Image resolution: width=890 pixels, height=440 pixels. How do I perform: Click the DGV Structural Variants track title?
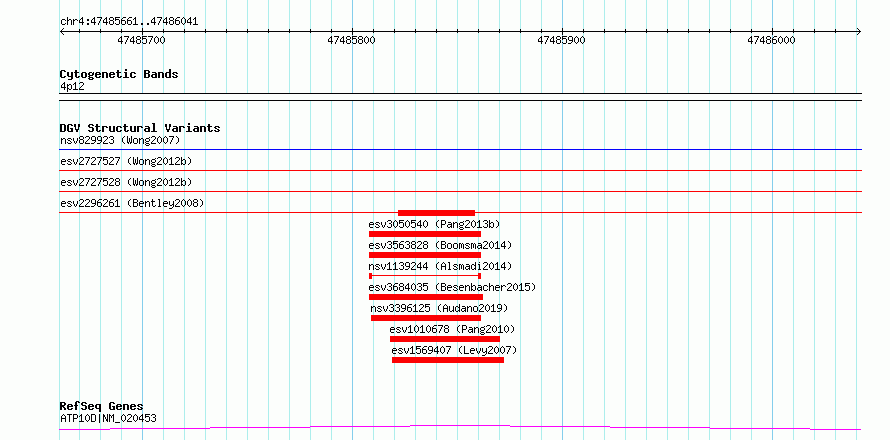[140, 128]
